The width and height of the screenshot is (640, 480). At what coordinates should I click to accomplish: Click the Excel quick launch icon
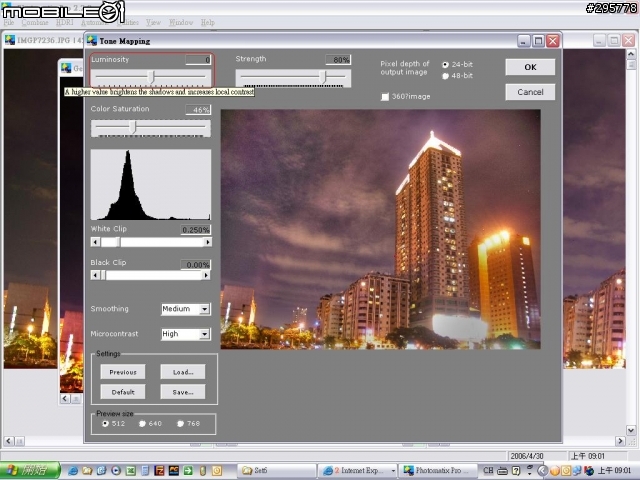pos(130,471)
